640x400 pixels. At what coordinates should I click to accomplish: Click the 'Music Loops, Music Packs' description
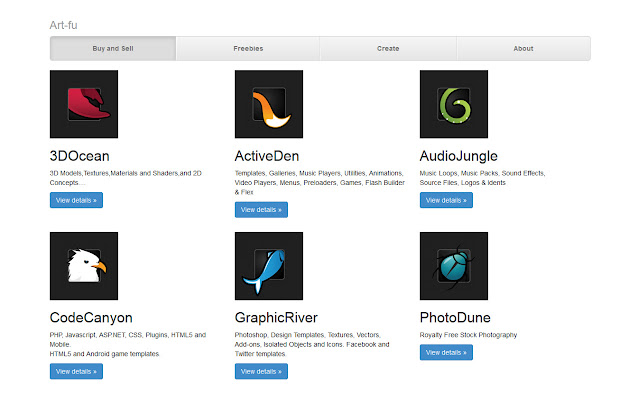(x=482, y=178)
